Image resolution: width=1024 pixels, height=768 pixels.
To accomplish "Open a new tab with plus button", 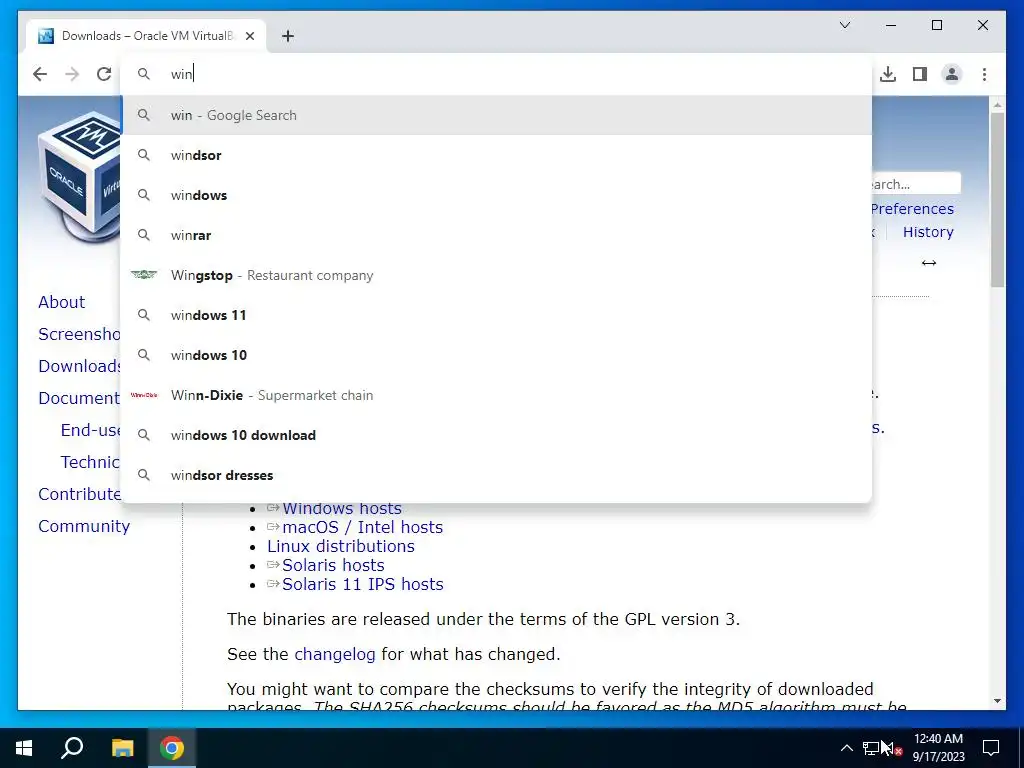I will (288, 36).
